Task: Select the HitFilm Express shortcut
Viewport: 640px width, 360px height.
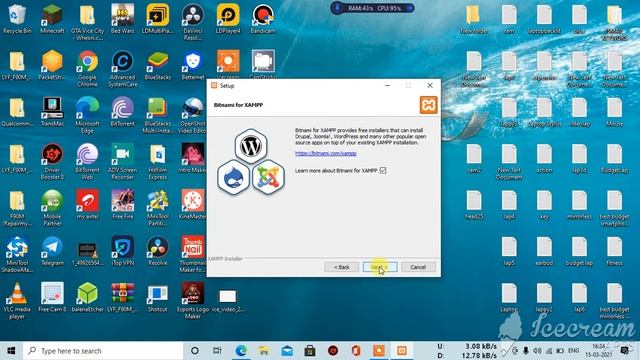Action: tap(158, 162)
